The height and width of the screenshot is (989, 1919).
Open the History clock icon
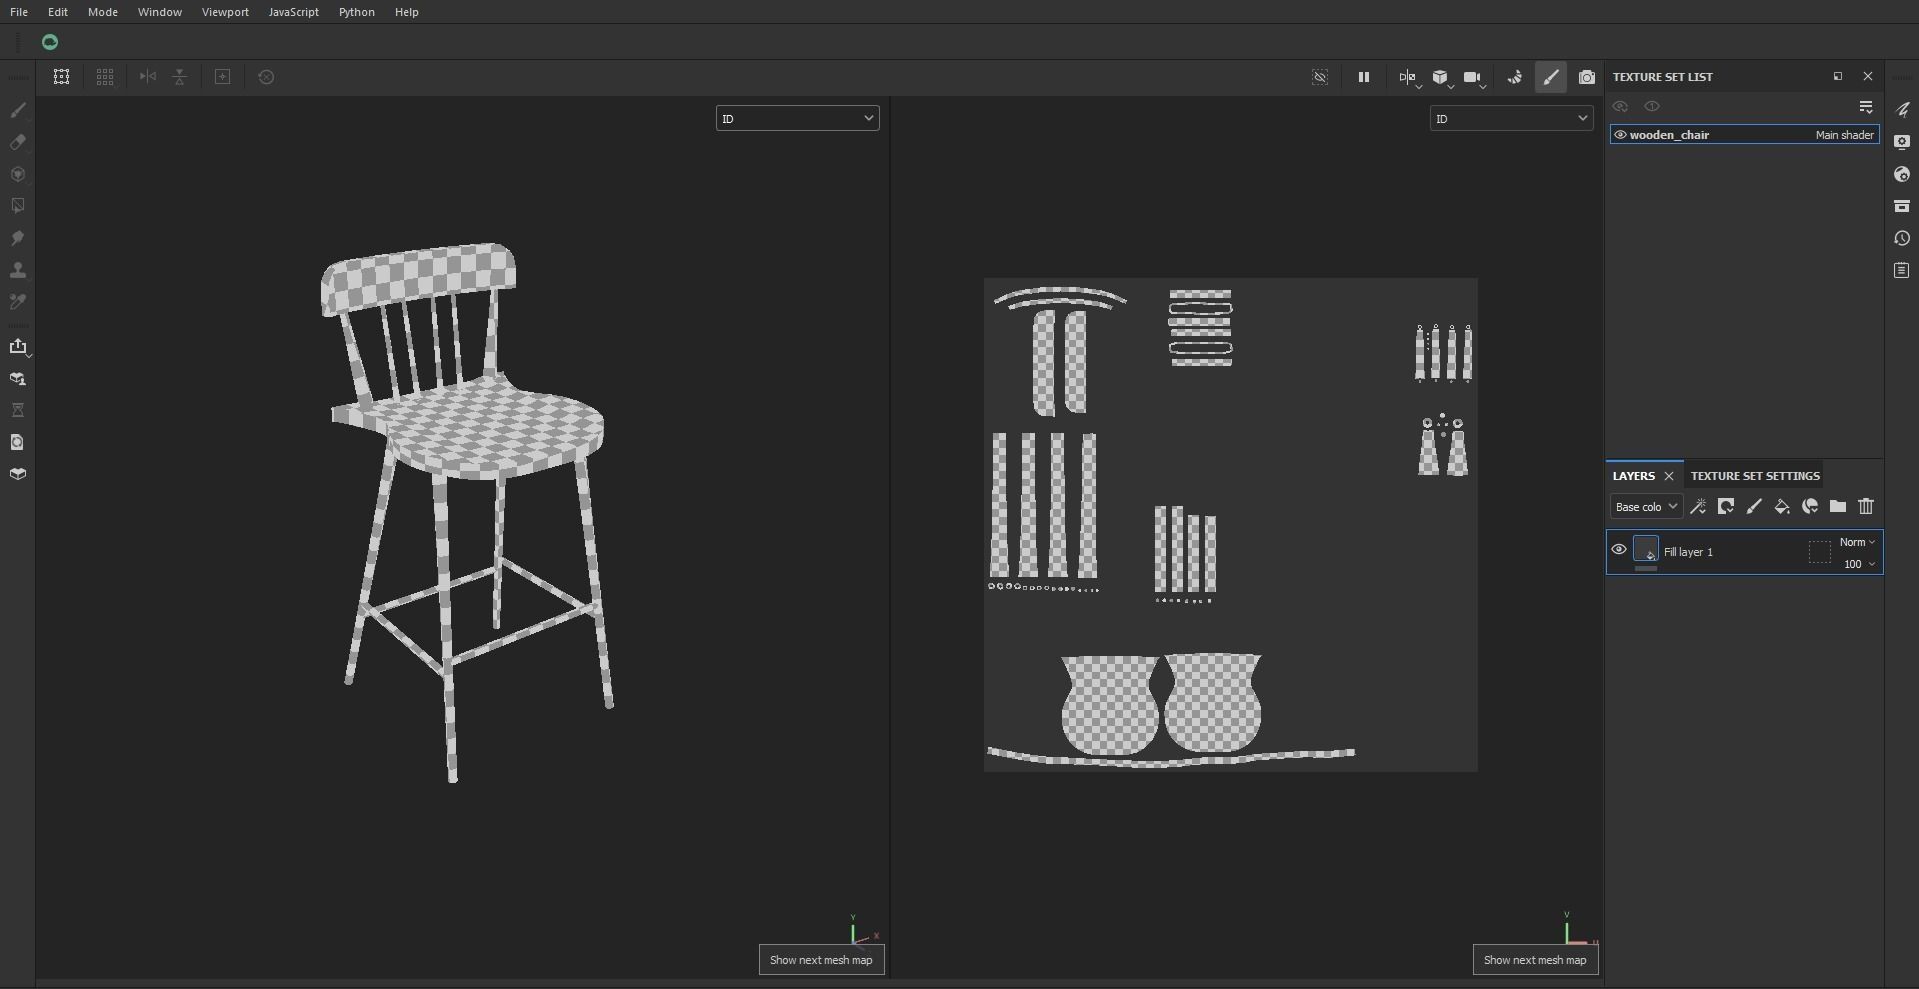[1902, 238]
